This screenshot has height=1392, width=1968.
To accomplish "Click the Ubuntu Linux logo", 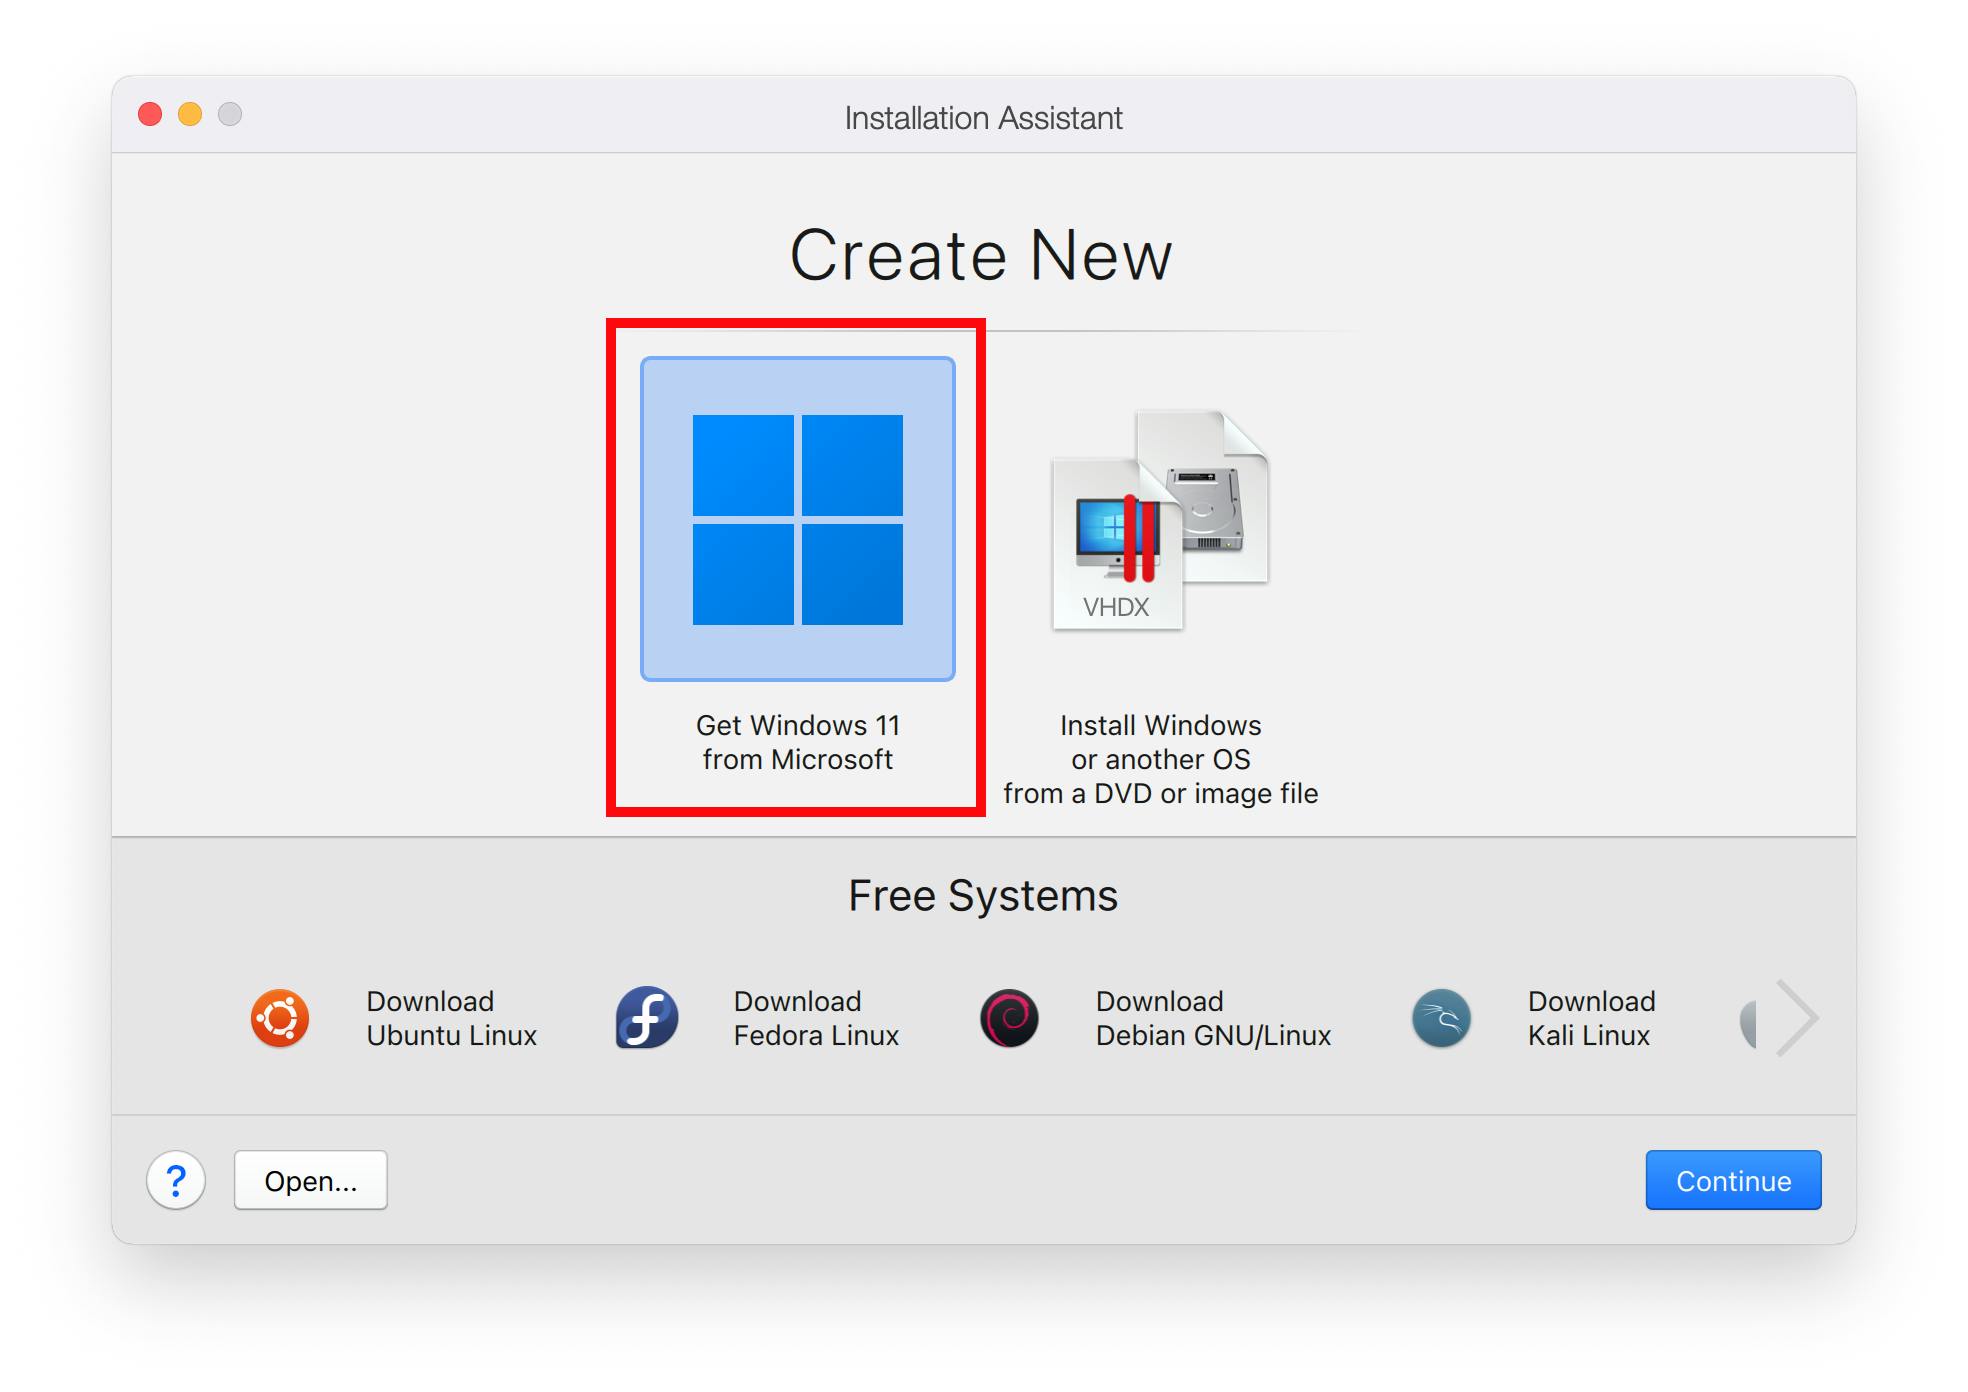I will 279,1019.
